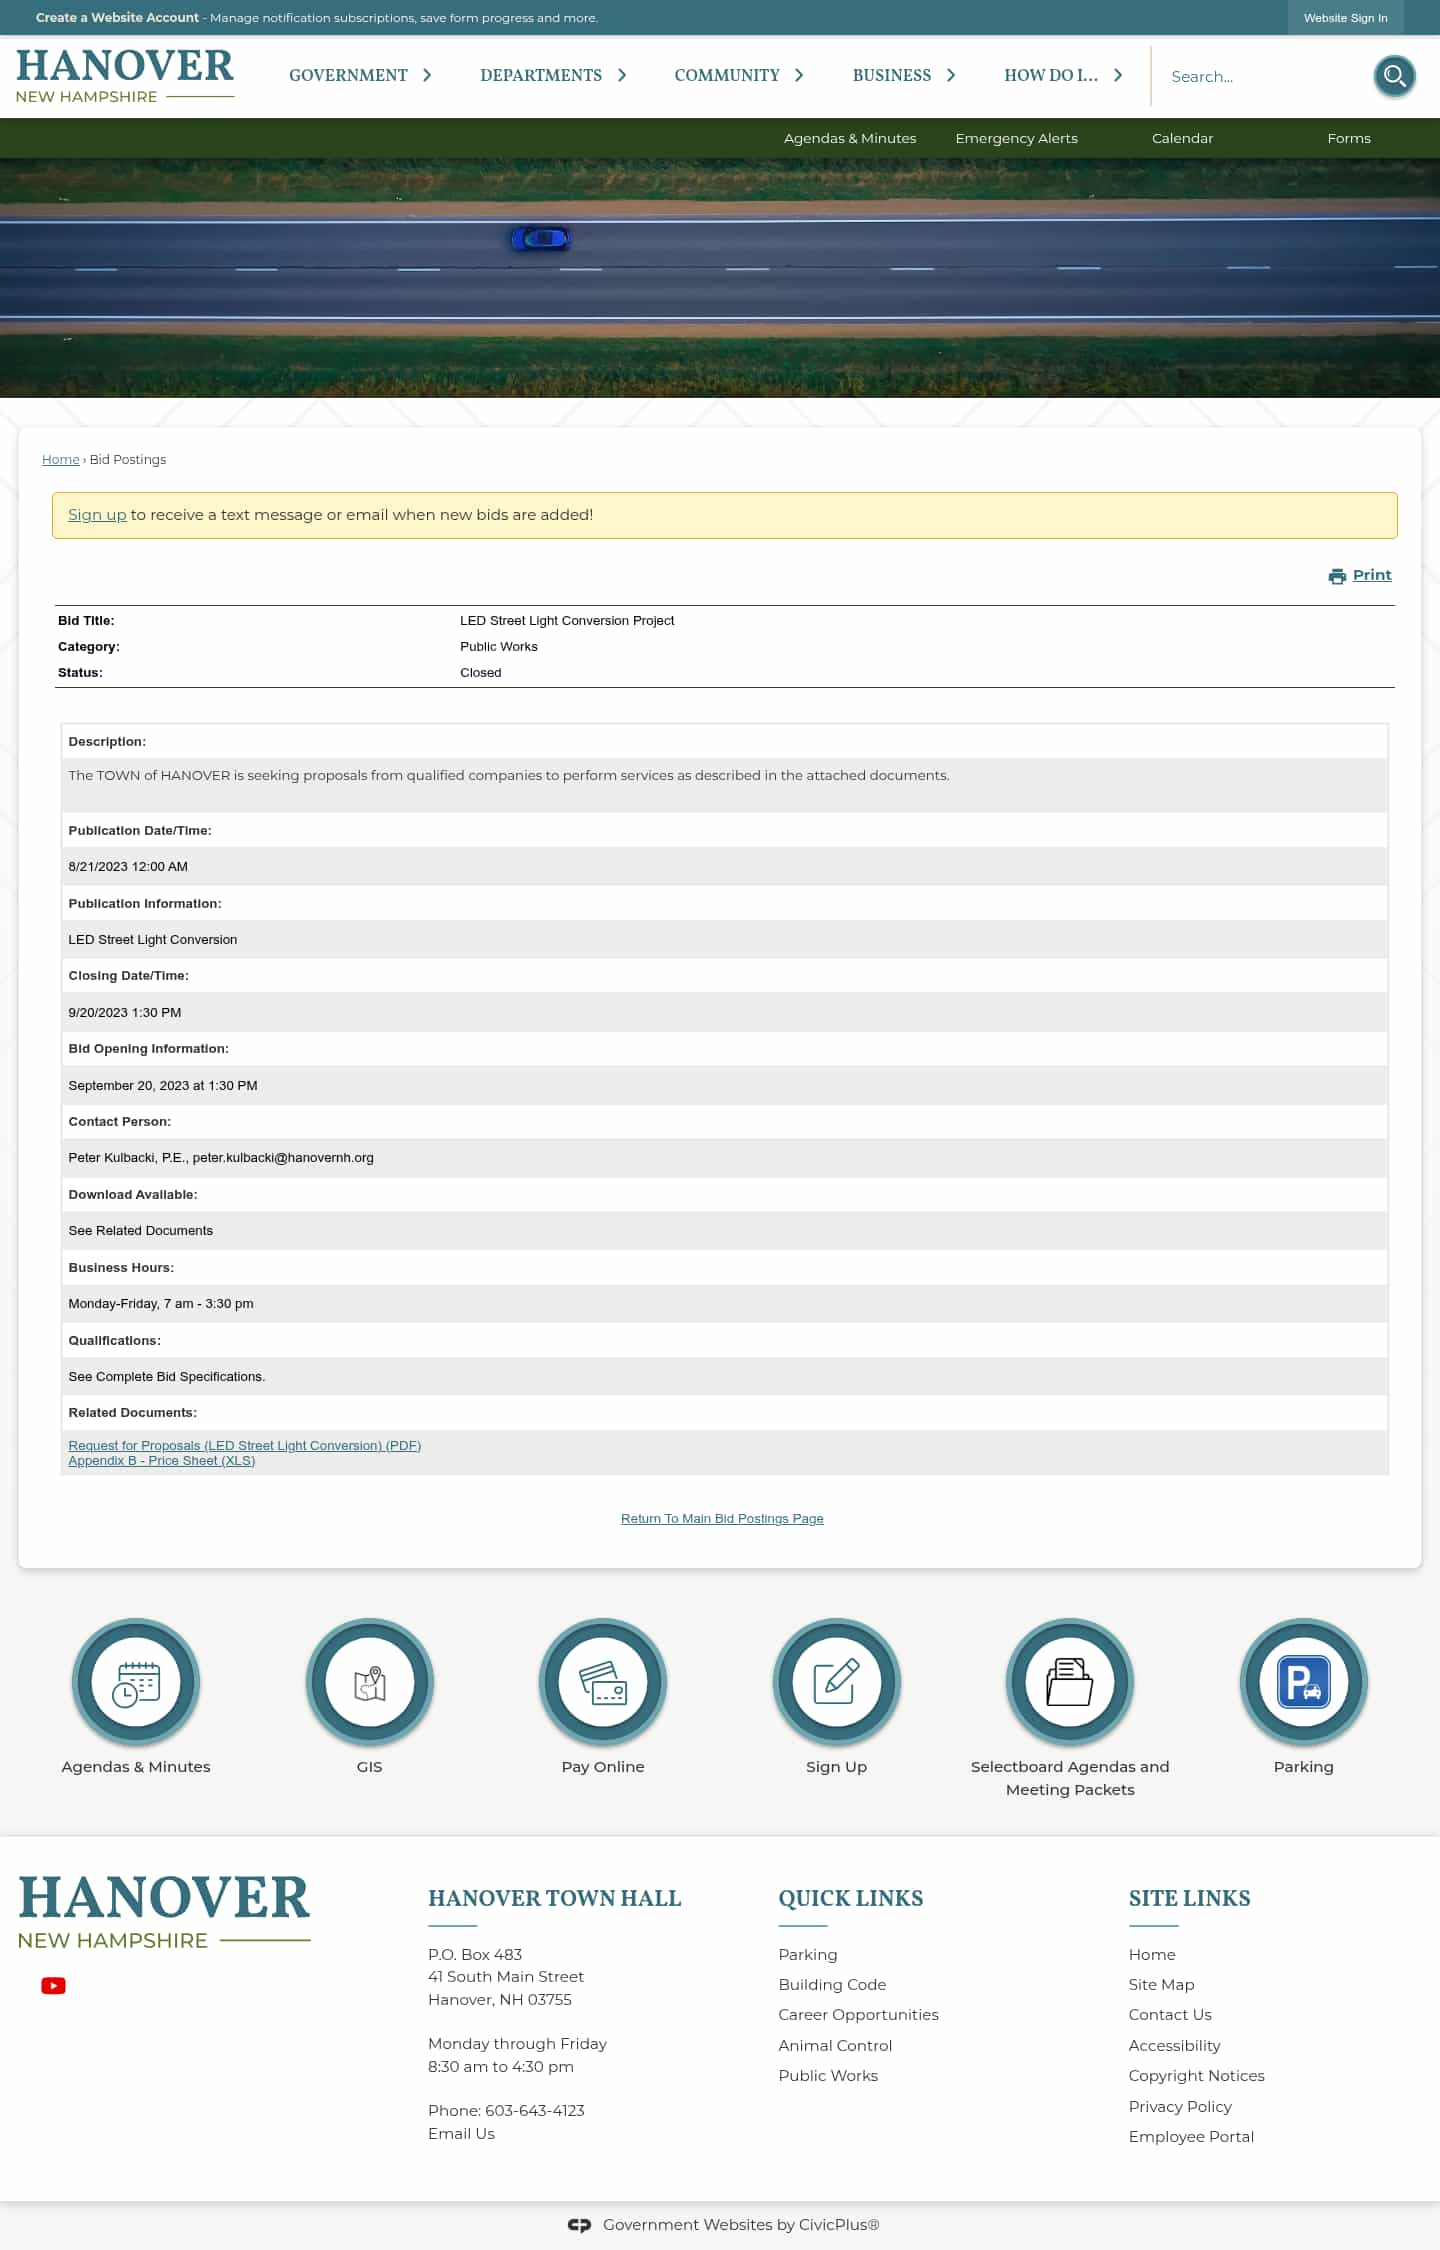Click publication date '8/21/2023 12:00 AM'
1440x2250 pixels.
click(x=128, y=867)
